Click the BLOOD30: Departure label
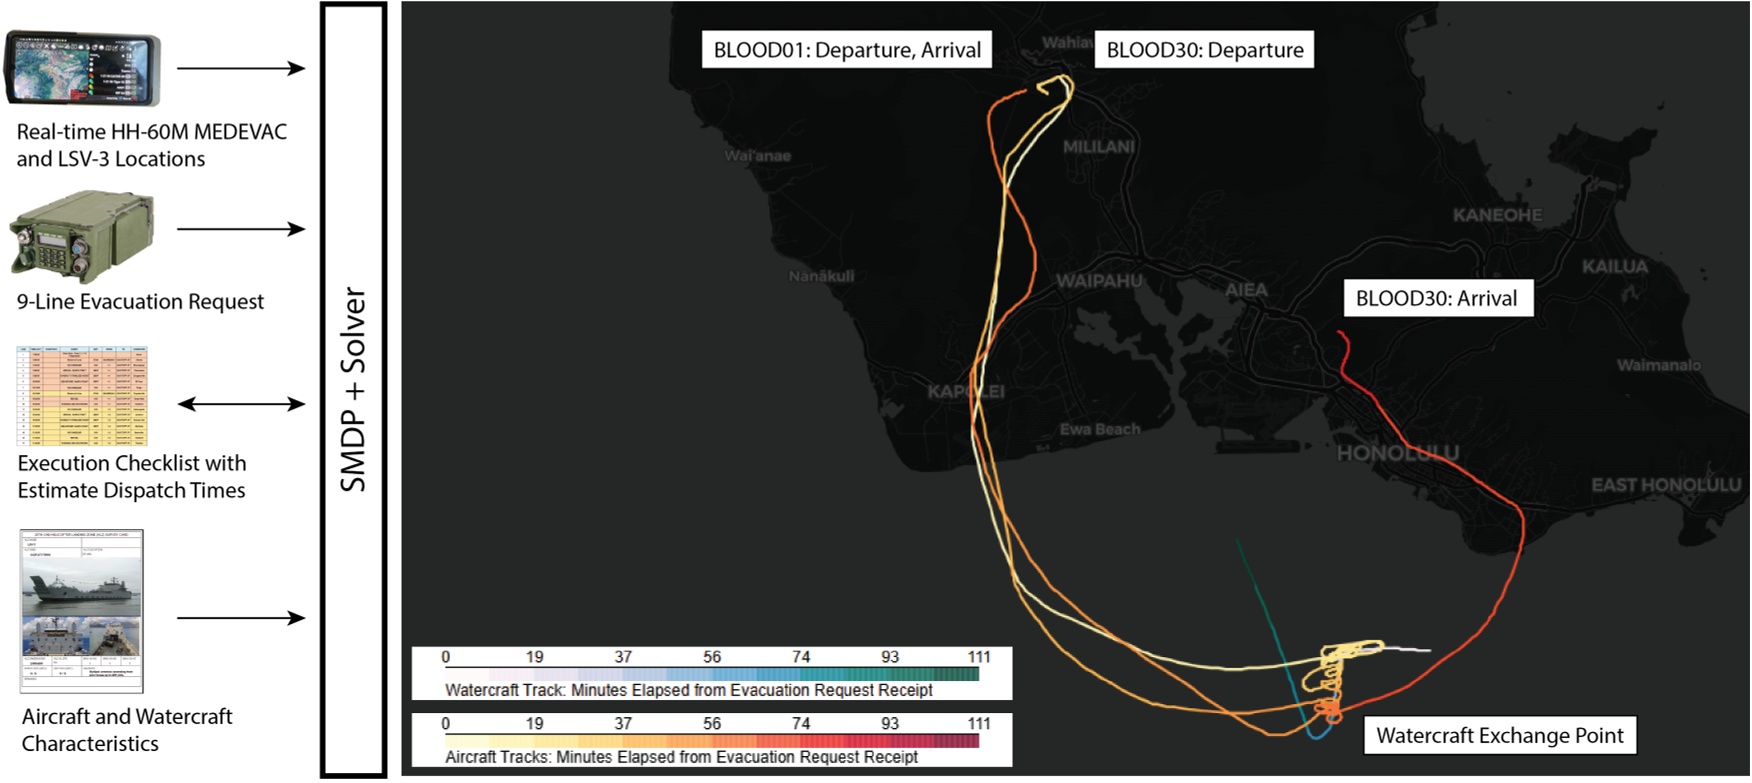1752x783 pixels. [1204, 50]
